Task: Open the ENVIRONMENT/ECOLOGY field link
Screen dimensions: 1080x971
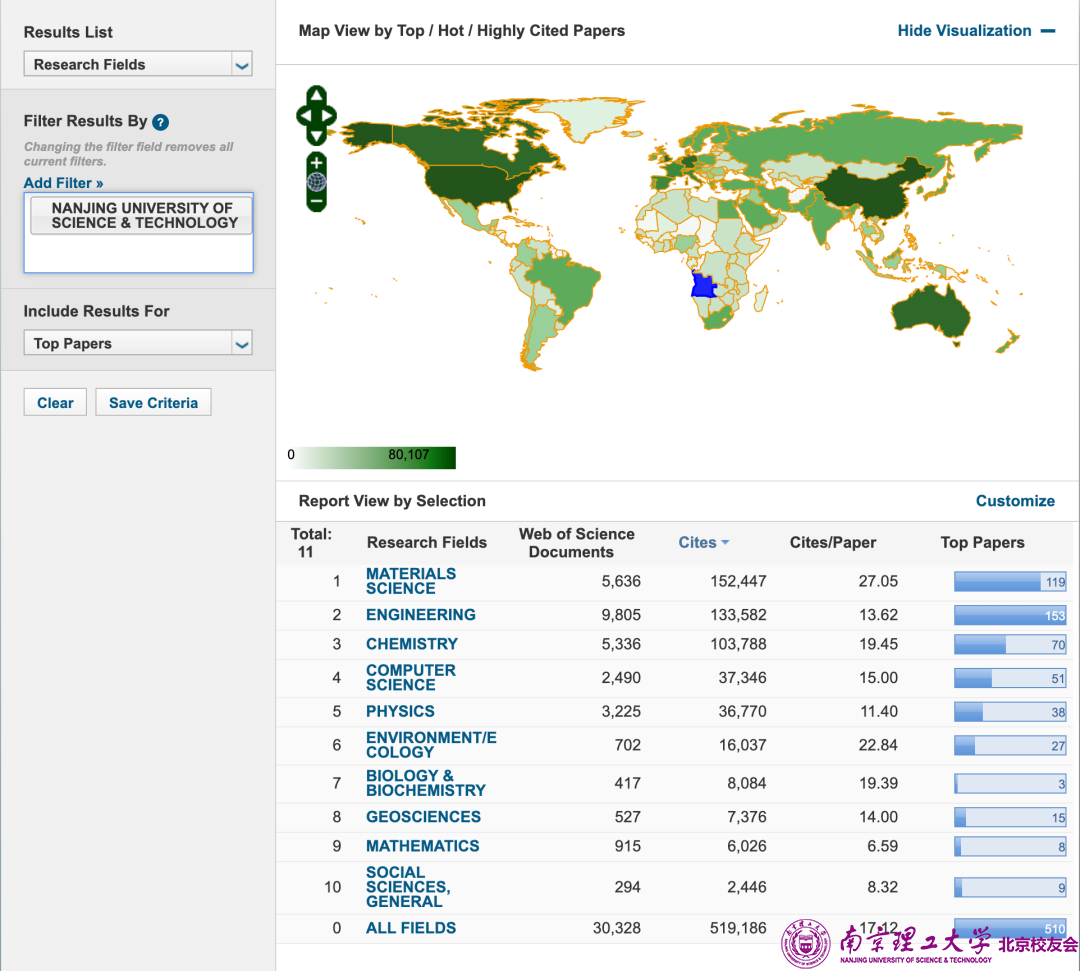Action: tap(431, 745)
